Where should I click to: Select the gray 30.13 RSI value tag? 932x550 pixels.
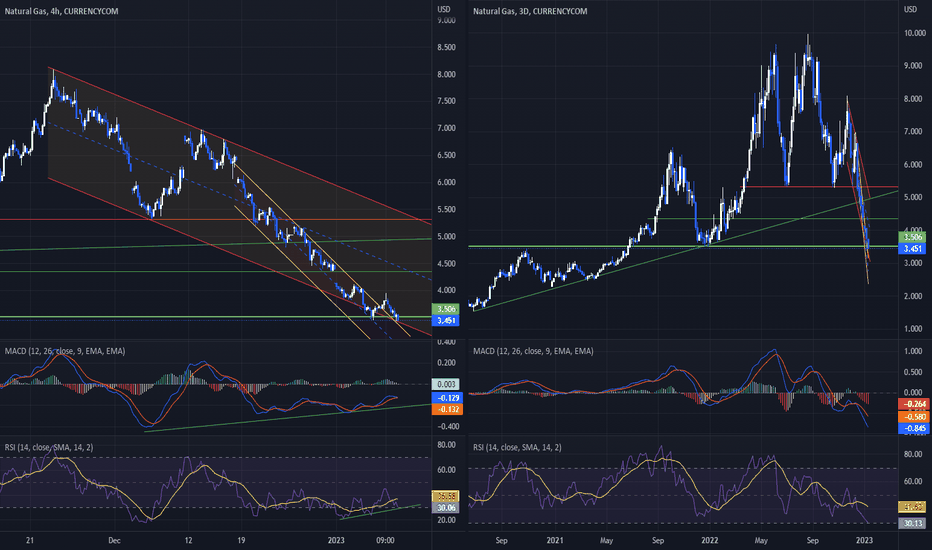[913, 523]
